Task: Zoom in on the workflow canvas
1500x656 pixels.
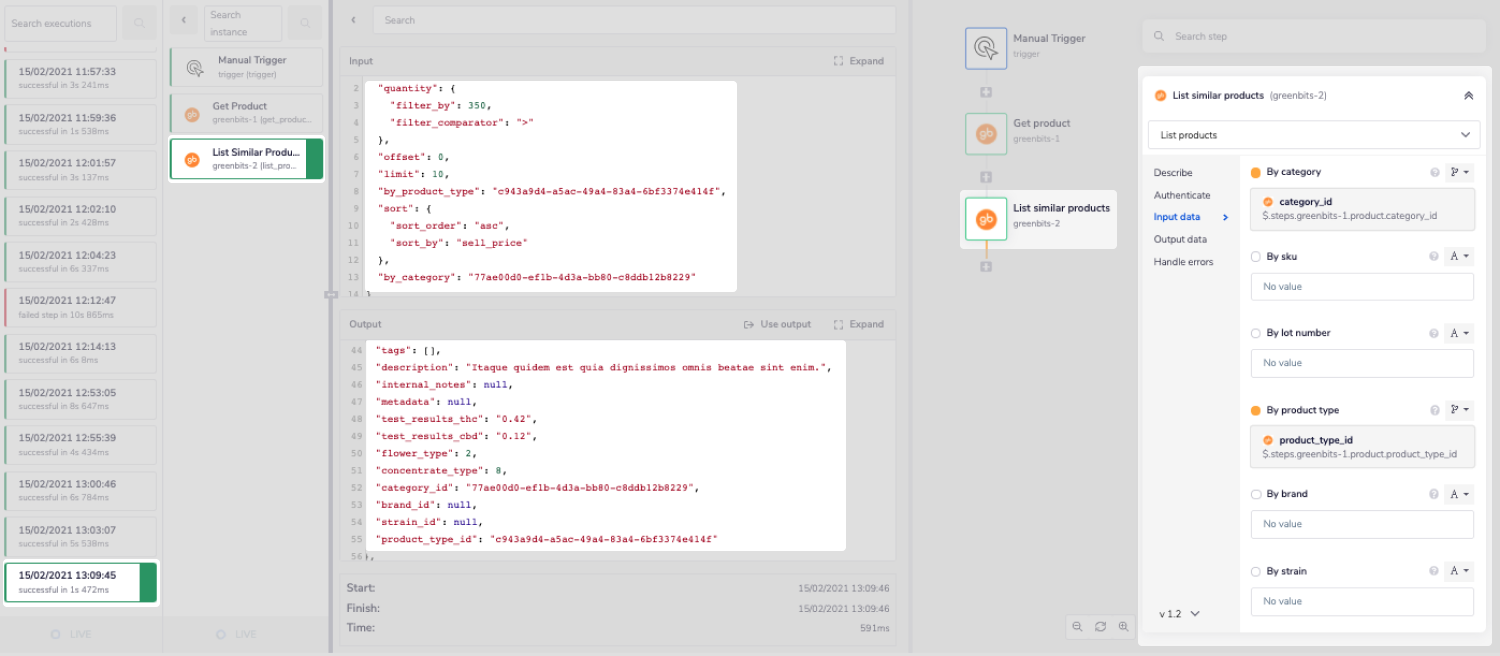Action: (1123, 627)
